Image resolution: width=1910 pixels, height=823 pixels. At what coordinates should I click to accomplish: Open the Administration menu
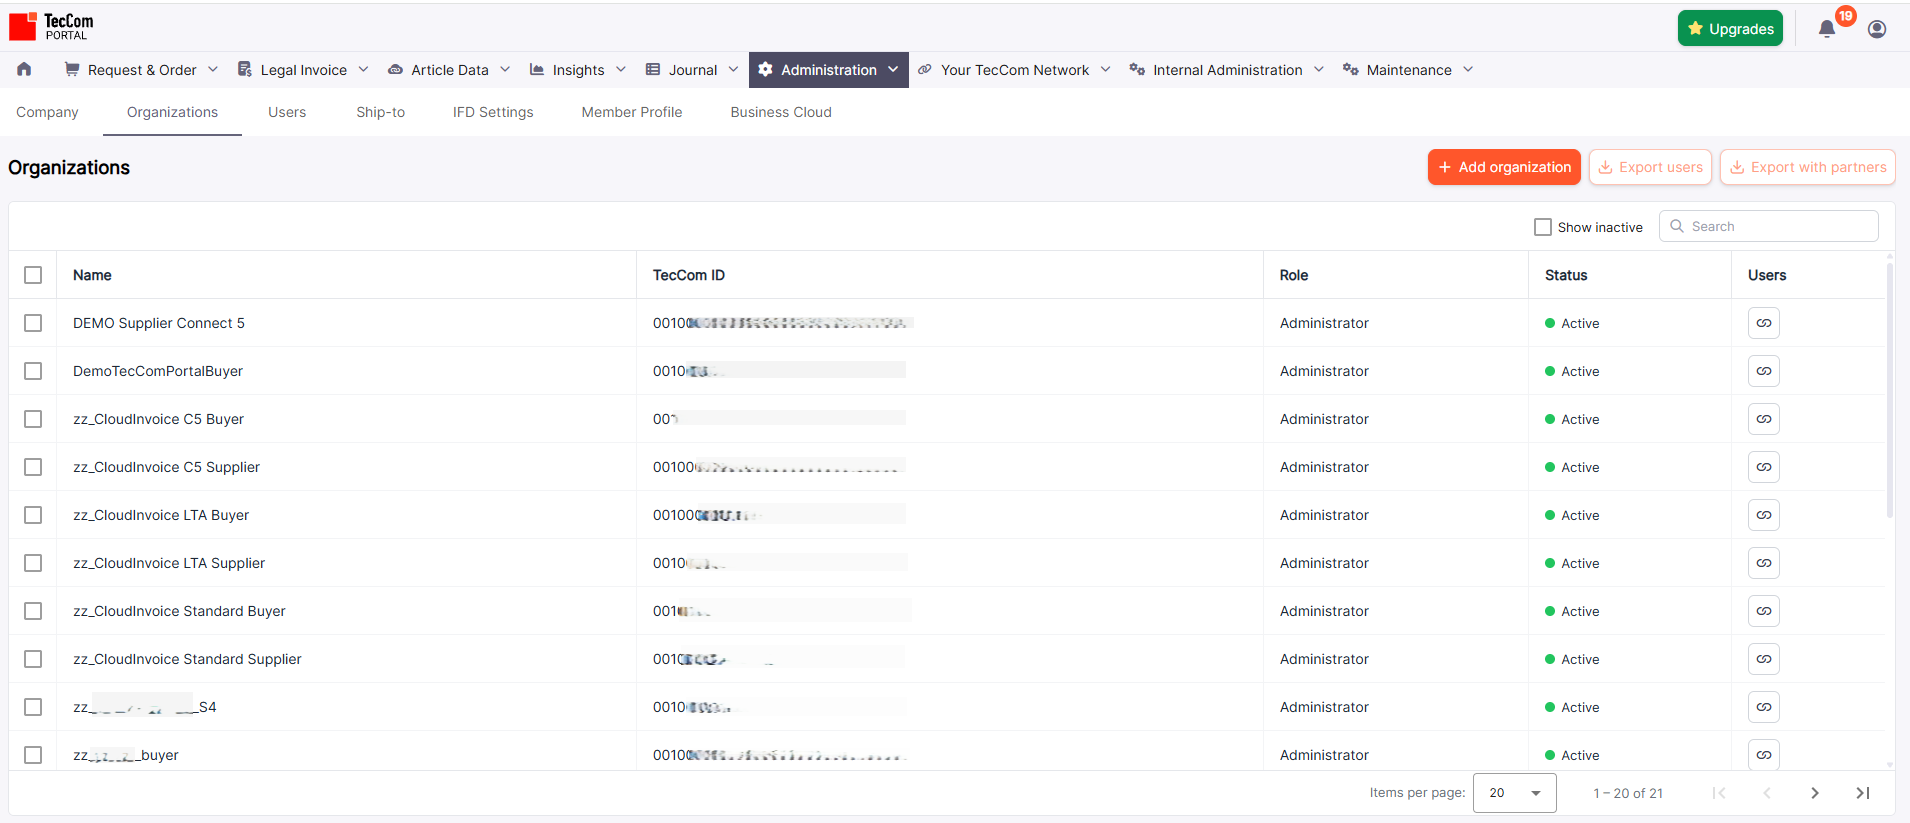point(829,69)
